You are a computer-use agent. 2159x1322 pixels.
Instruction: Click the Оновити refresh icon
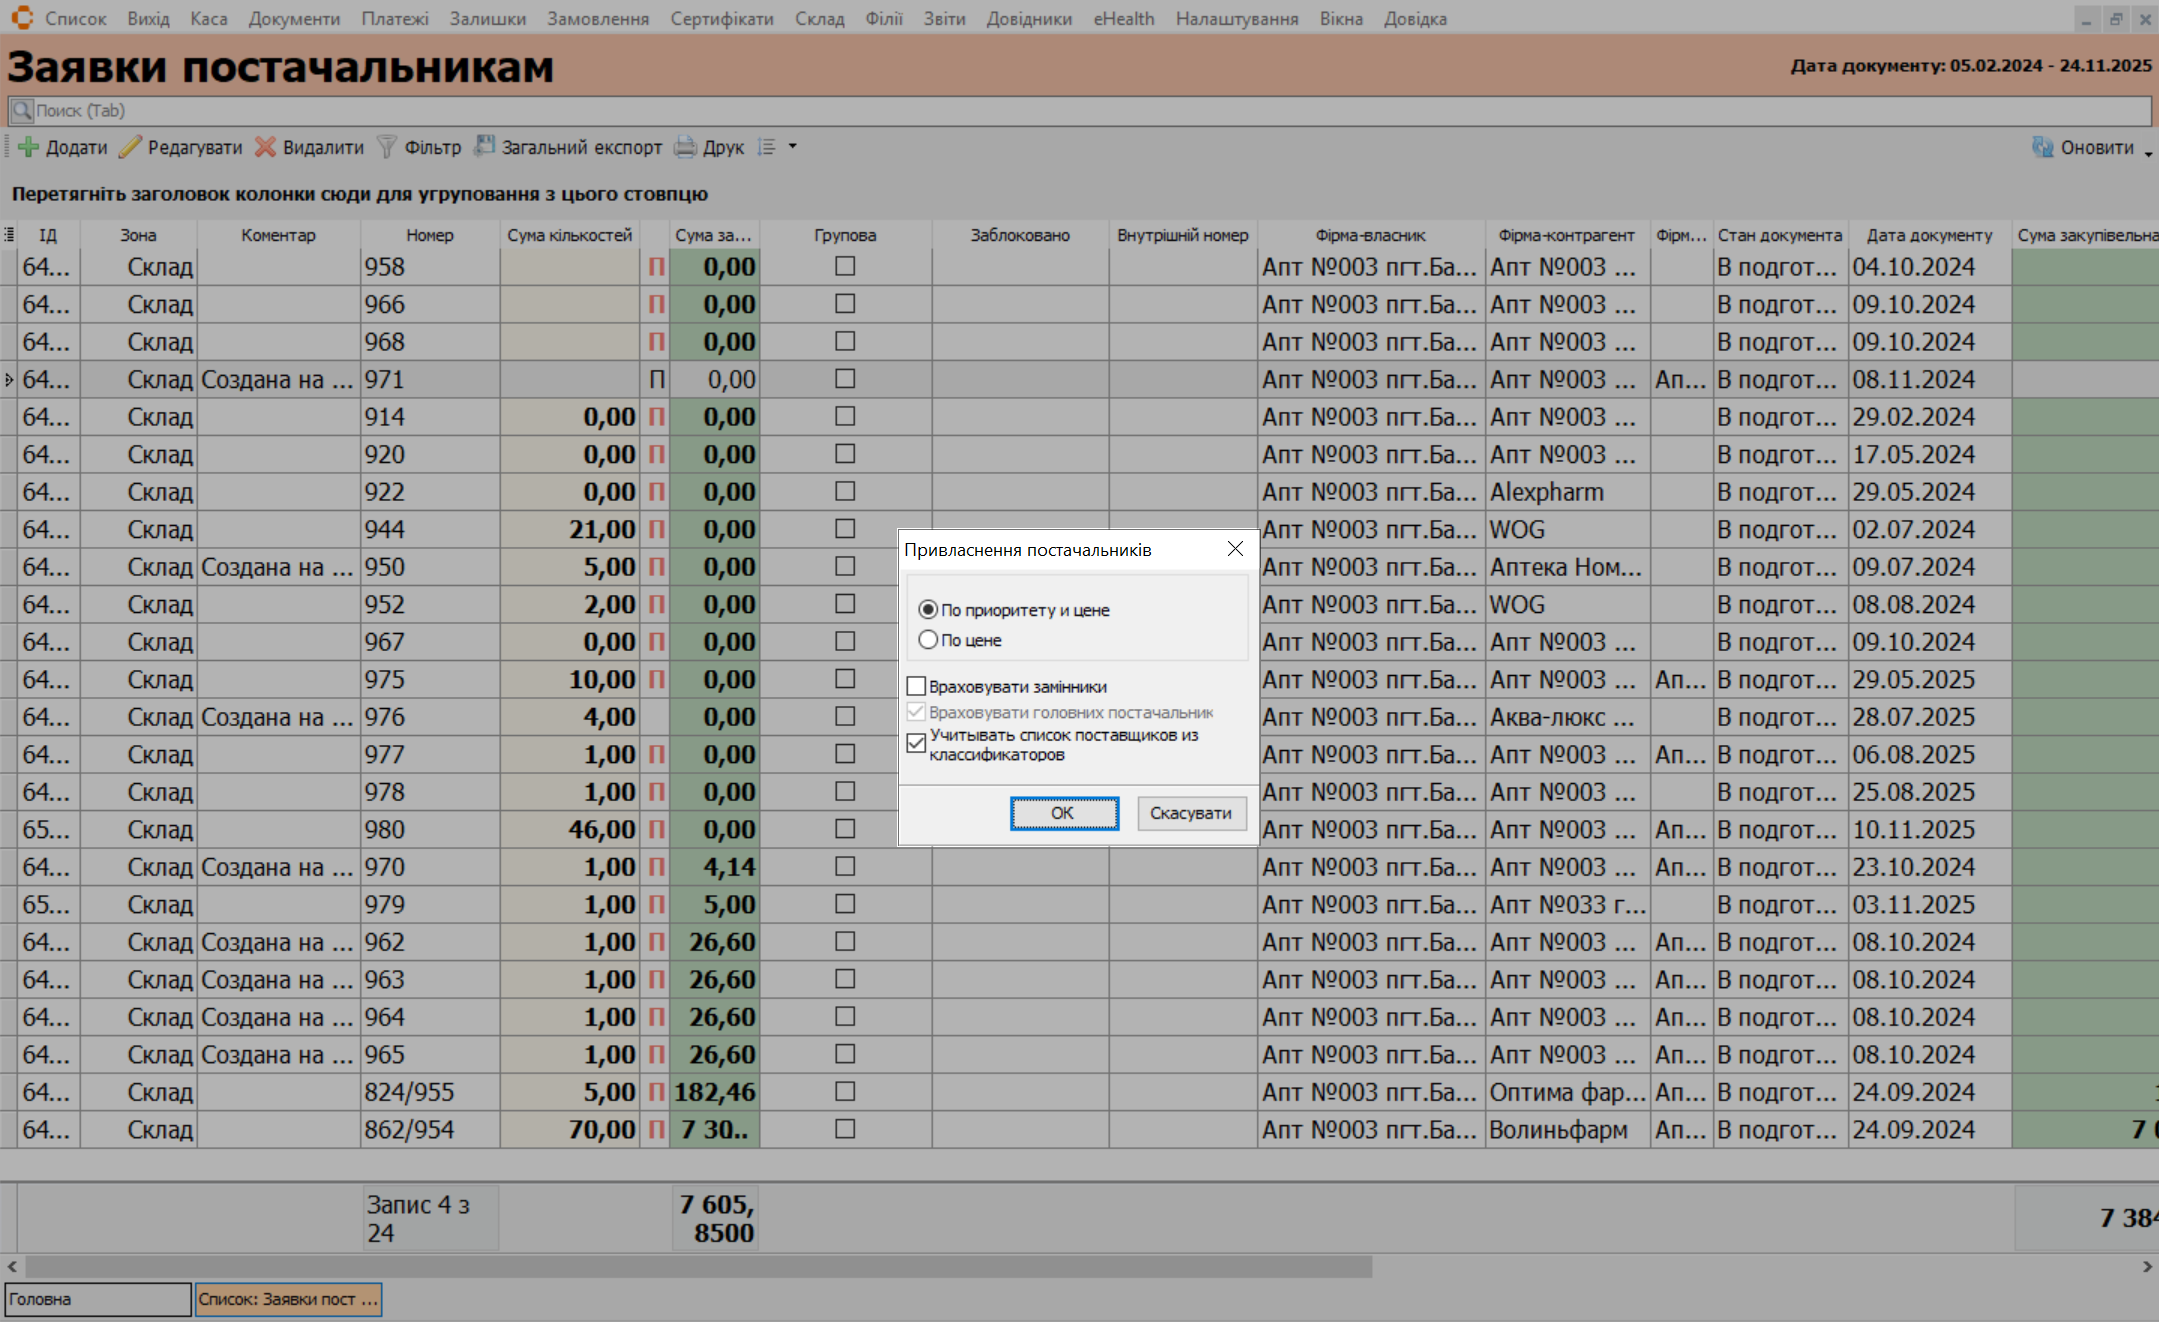(2043, 147)
